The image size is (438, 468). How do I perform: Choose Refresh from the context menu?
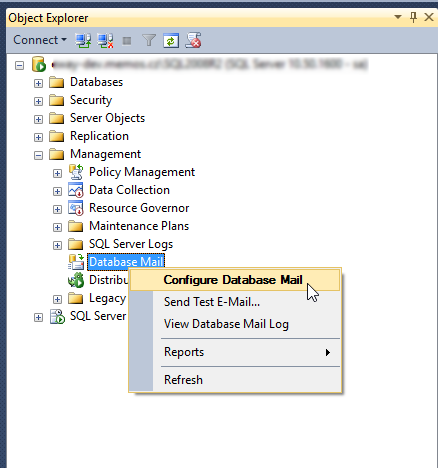235,380
